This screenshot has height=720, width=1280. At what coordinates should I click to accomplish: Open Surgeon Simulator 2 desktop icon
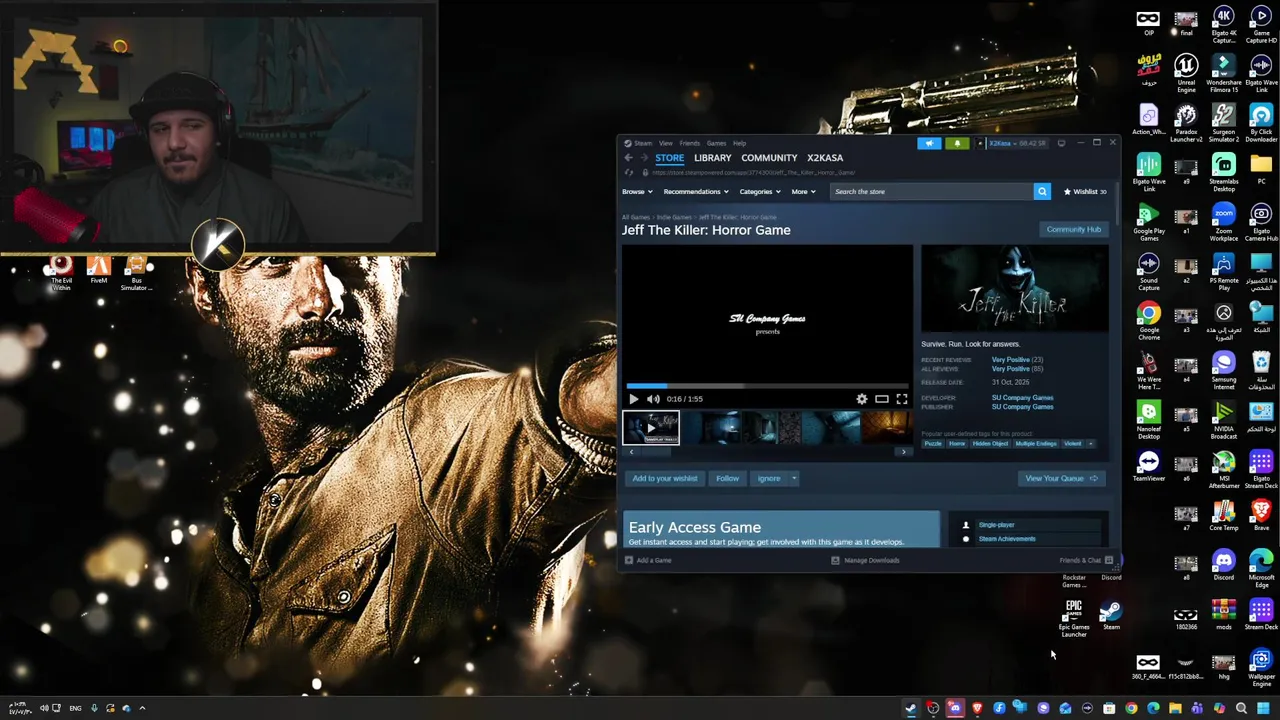click(1224, 123)
